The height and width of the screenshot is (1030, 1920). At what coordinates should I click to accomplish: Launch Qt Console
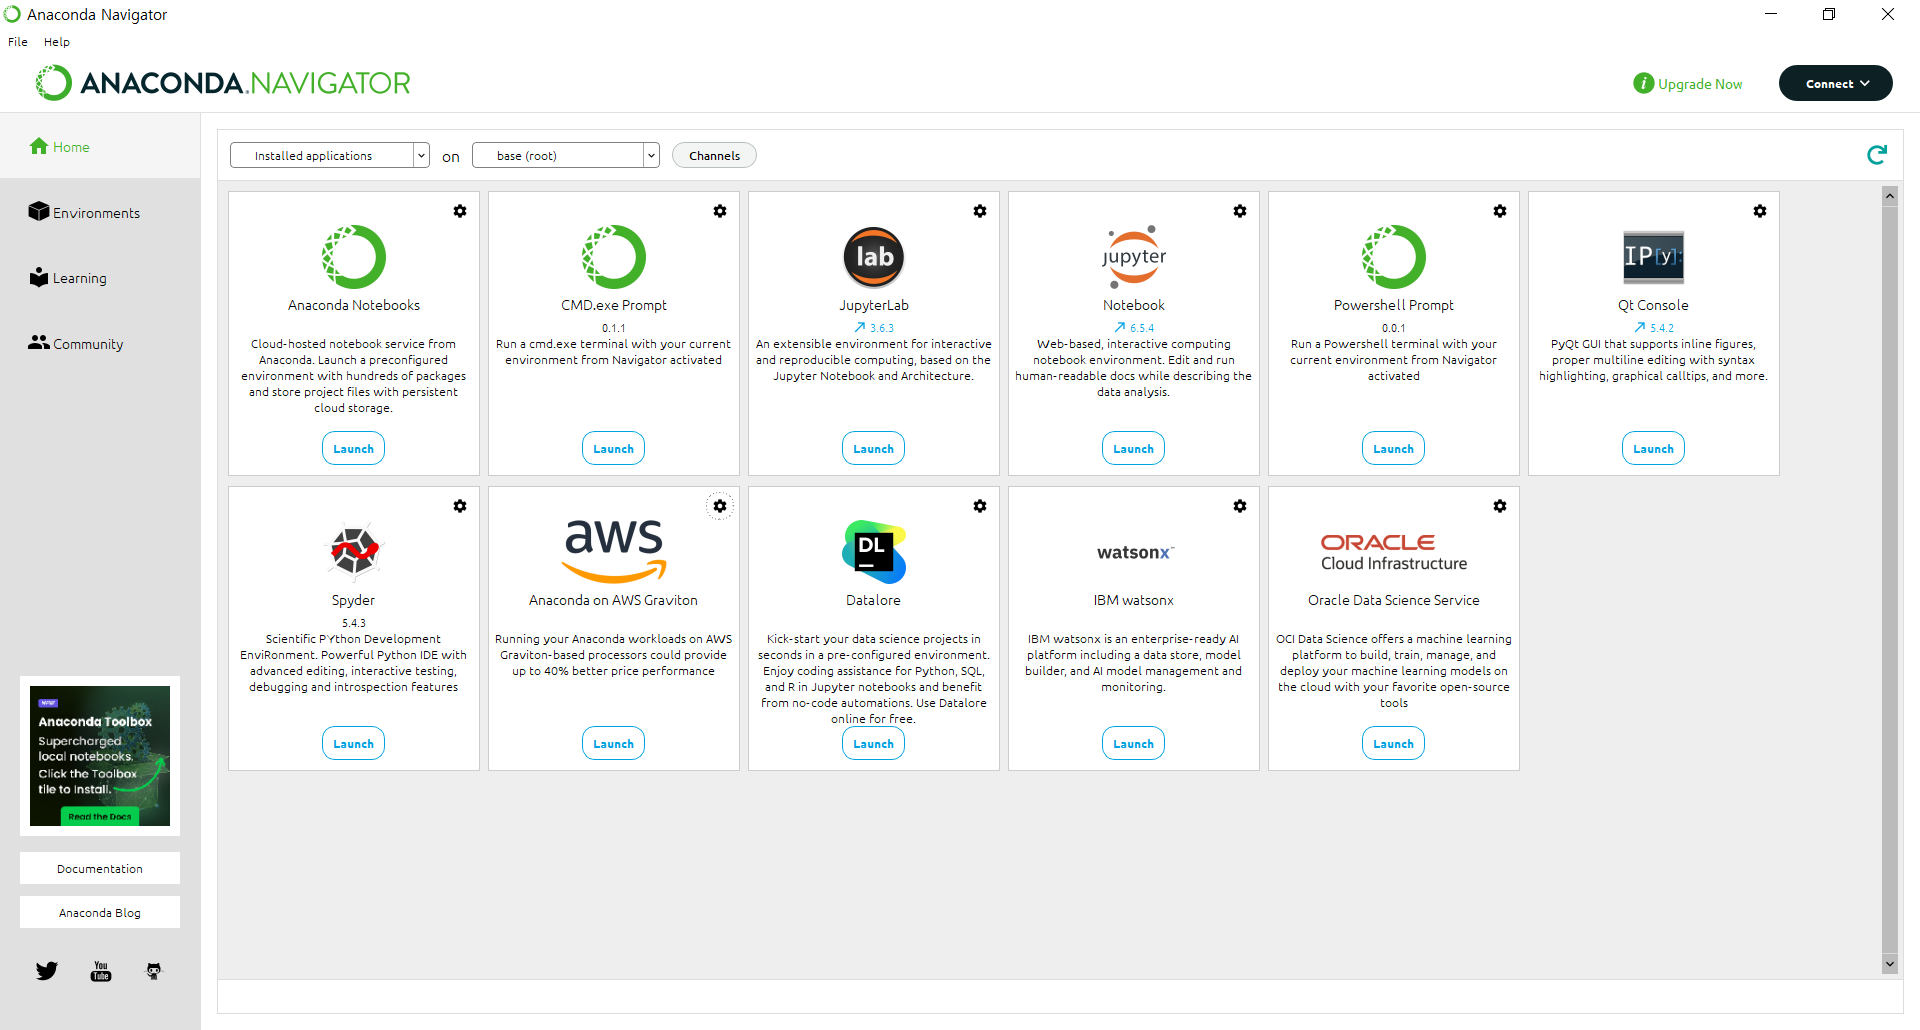(x=1654, y=448)
